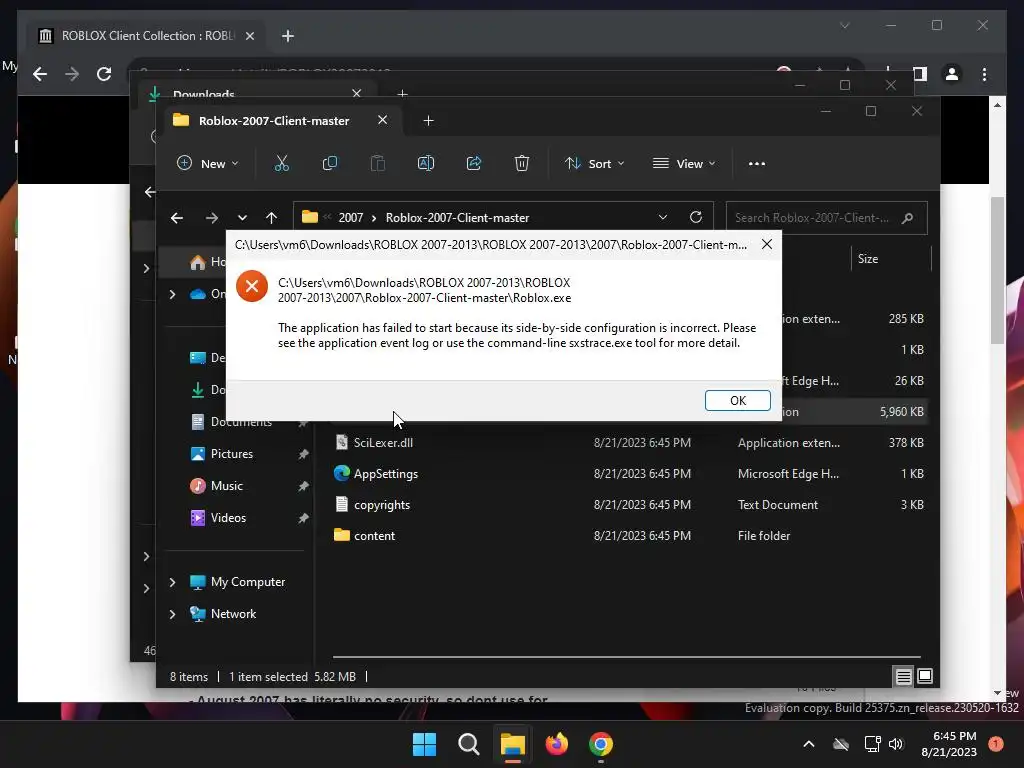The width and height of the screenshot is (1024, 768).
Task: Switch to details view layout
Action: point(903,677)
